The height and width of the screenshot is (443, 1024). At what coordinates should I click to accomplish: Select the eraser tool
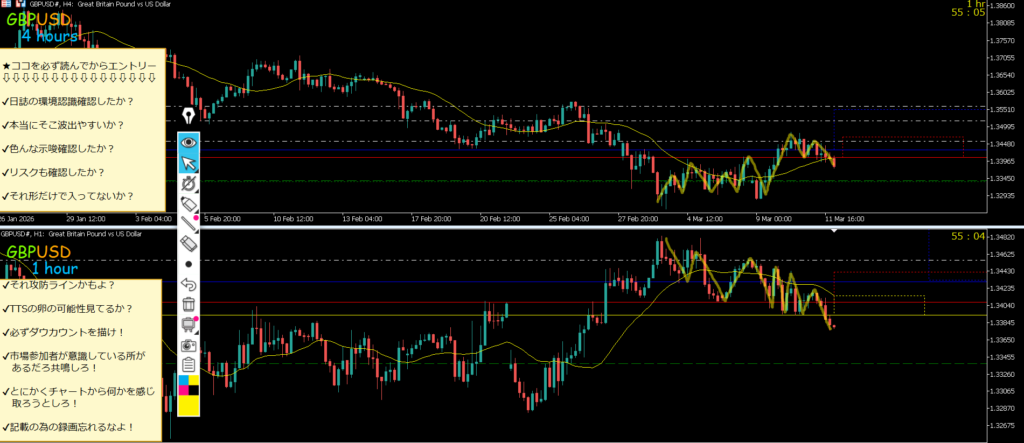(x=188, y=243)
